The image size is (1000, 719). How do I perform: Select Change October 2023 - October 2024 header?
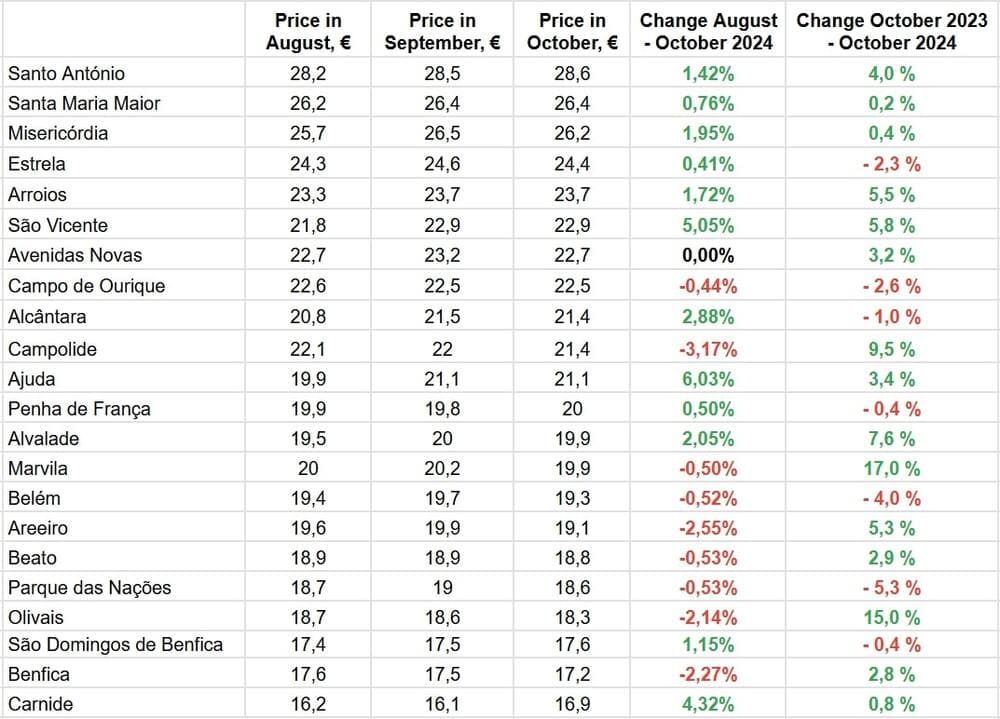pyautogui.click(x=892, y=31)
